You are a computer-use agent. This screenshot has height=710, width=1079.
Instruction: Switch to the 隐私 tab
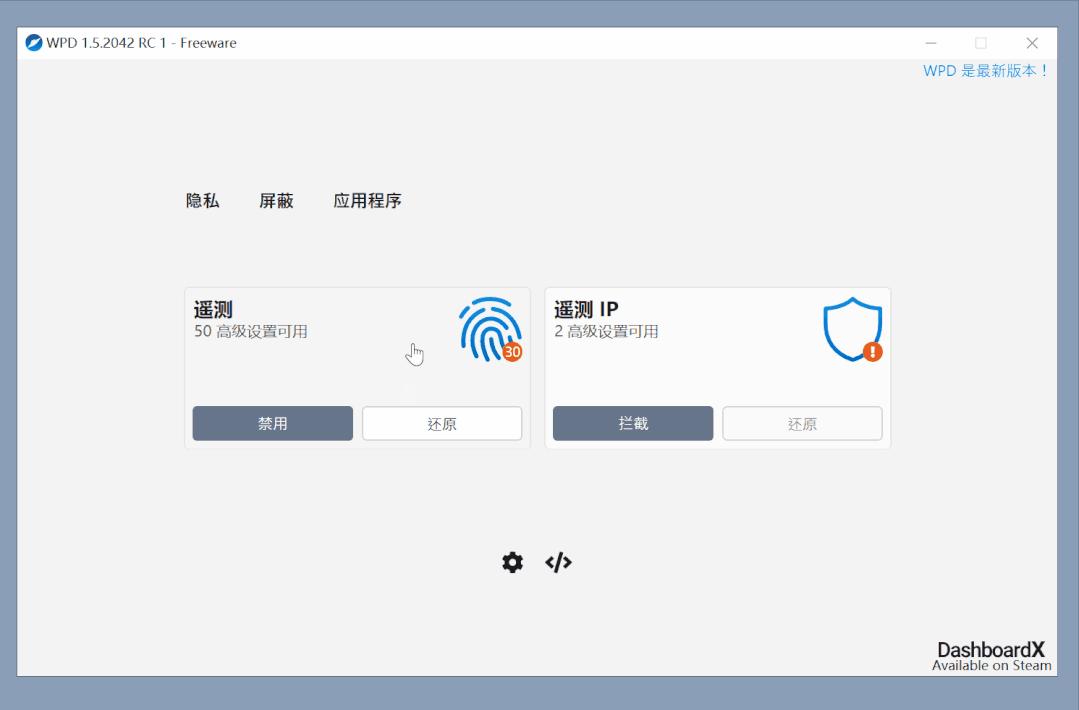tap(202, 200)
